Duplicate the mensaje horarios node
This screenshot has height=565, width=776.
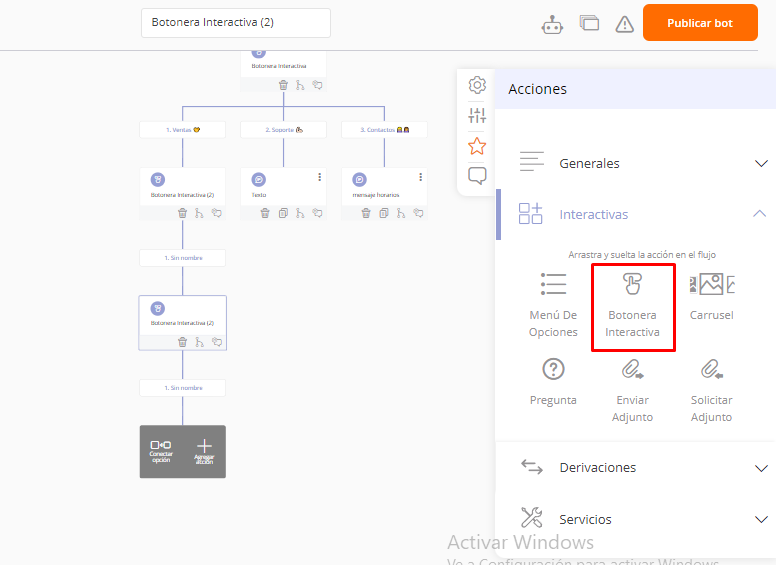tap(385, 213)
